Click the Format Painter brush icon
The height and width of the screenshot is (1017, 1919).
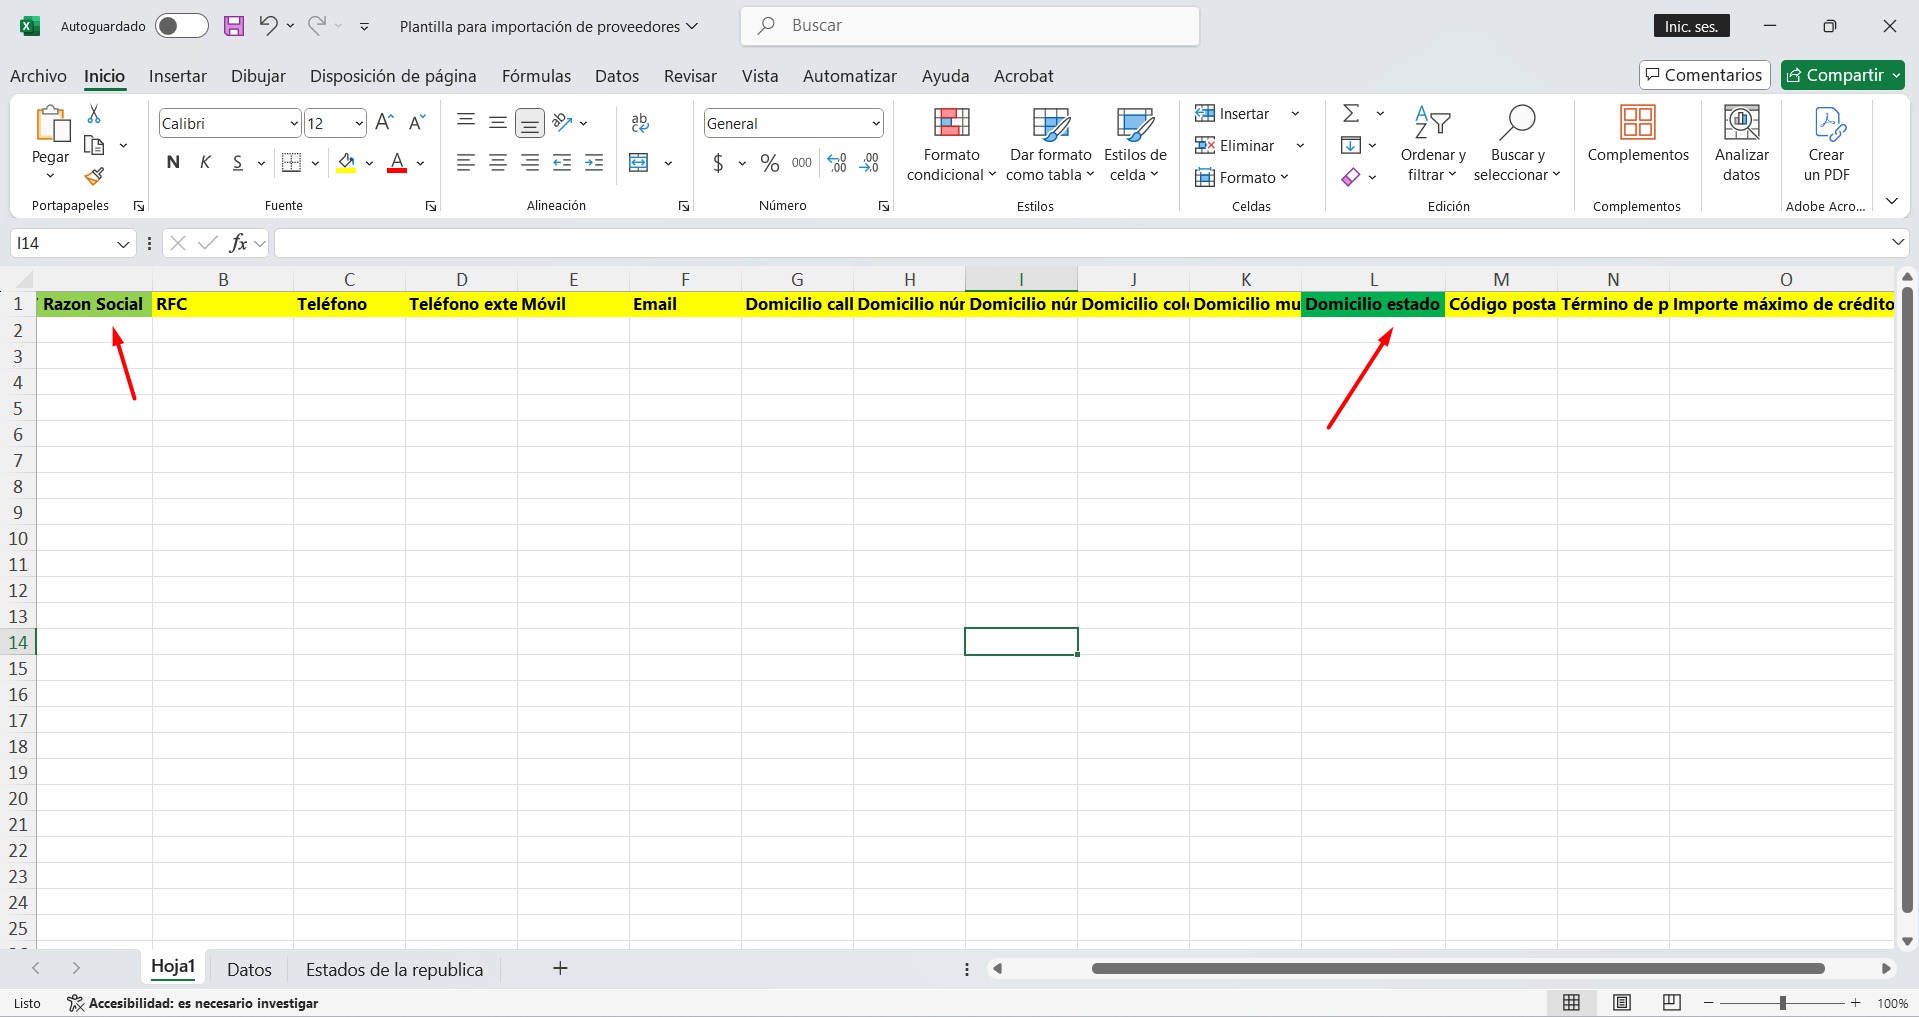tap(95, 177)
